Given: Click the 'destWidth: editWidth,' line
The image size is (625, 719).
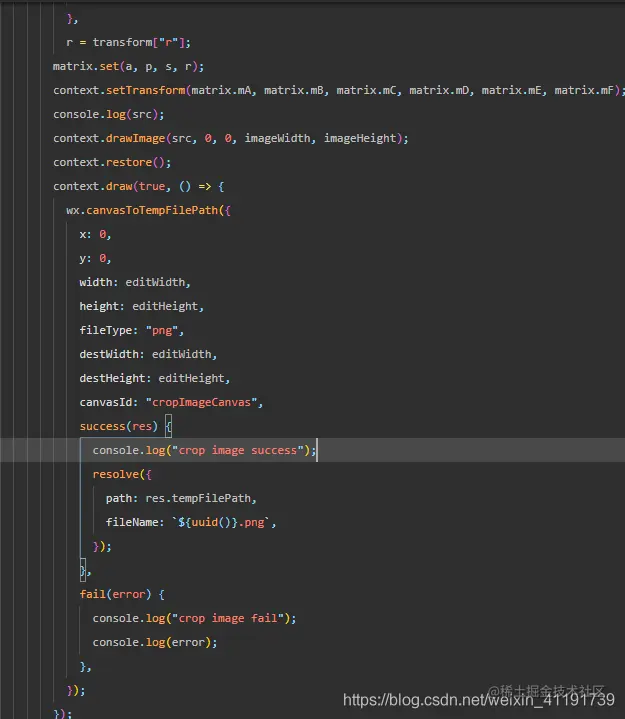Looking at the screenshot, I should click(x=148, y=354).
